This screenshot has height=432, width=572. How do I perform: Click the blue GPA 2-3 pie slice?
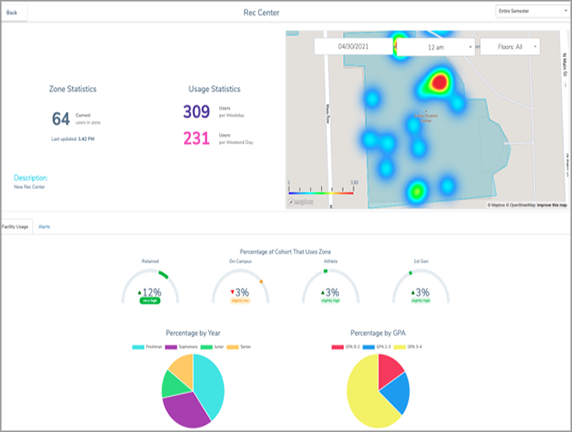point(397,392)
